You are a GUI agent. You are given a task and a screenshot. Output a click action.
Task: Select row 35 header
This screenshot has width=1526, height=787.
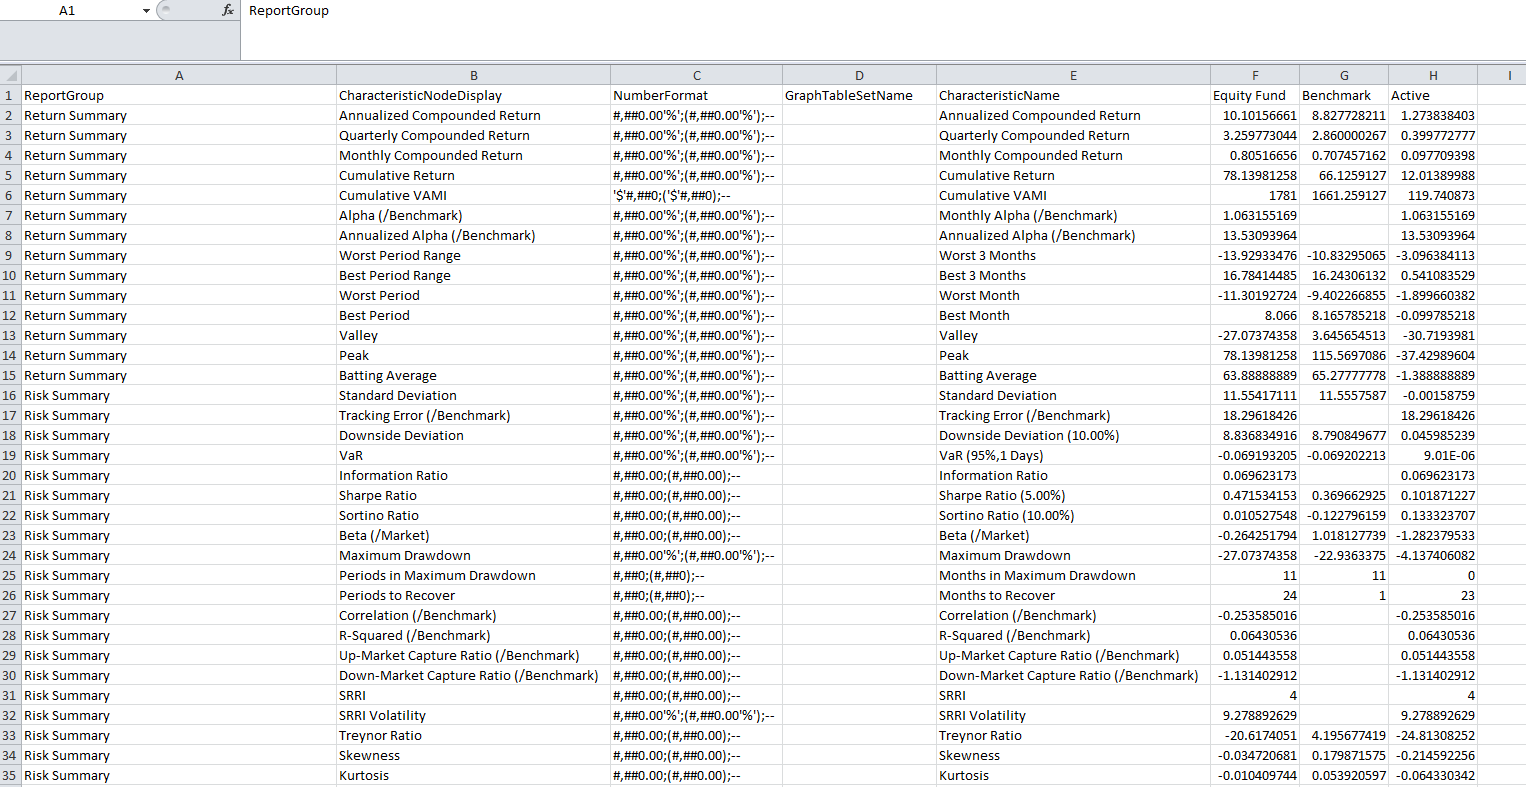(x=10, y=776)
